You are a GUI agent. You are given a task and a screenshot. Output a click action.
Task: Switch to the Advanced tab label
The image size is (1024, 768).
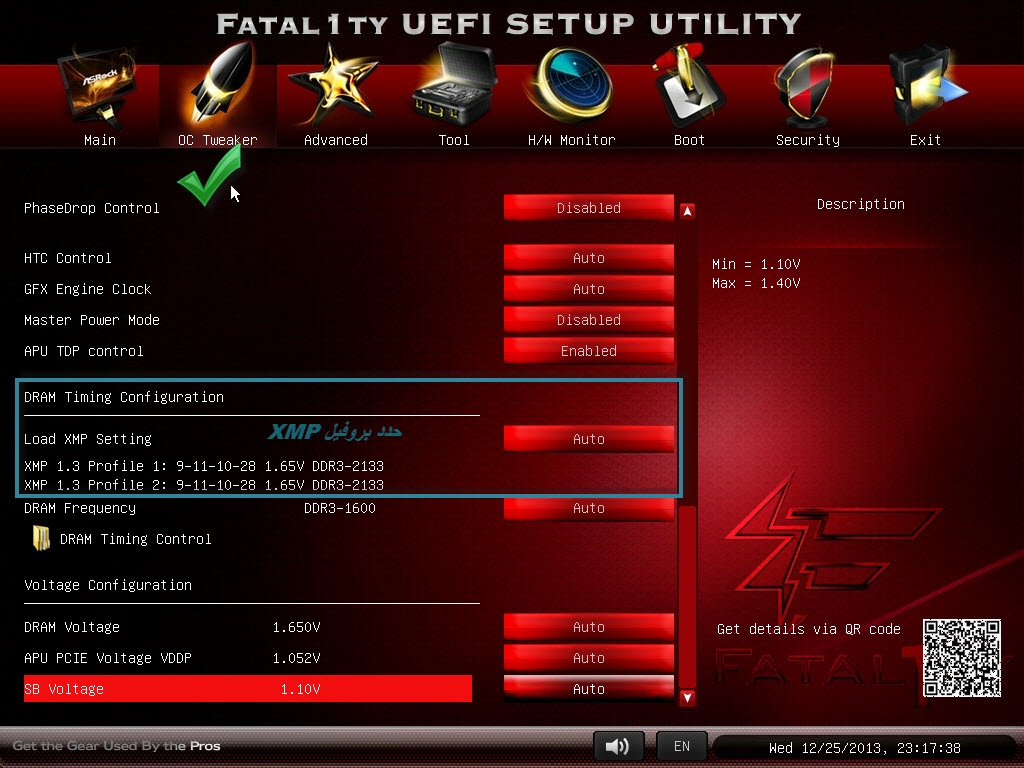point(336,140)
